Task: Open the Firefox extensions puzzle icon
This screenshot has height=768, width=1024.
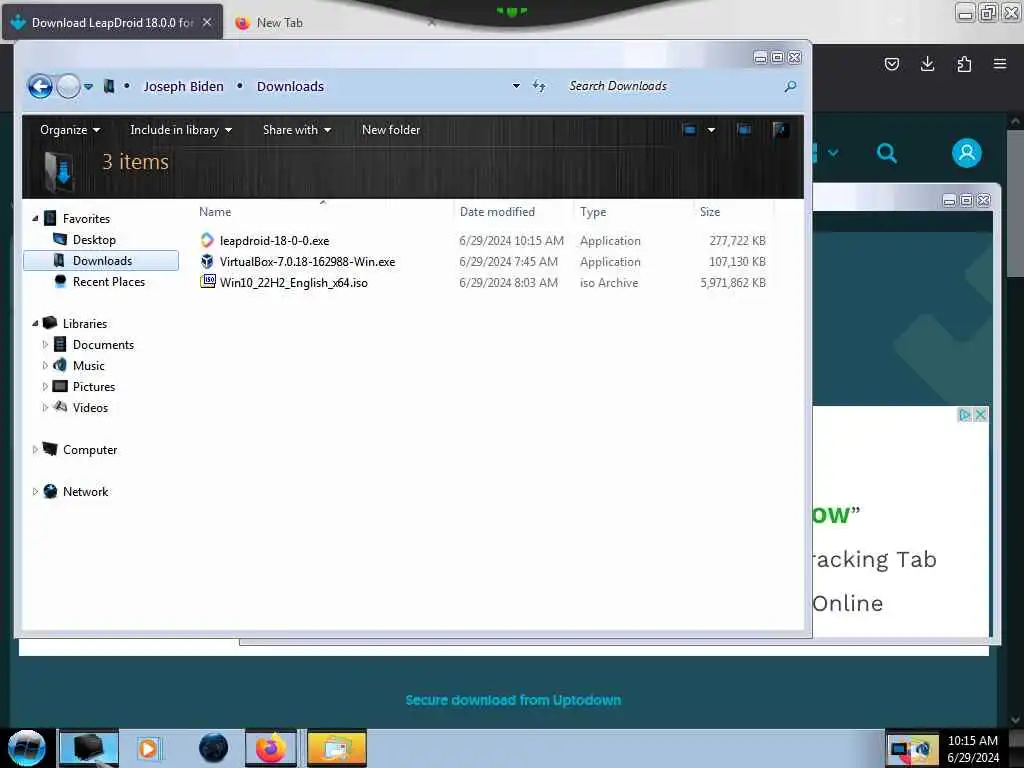Action: tap(964, 64)
